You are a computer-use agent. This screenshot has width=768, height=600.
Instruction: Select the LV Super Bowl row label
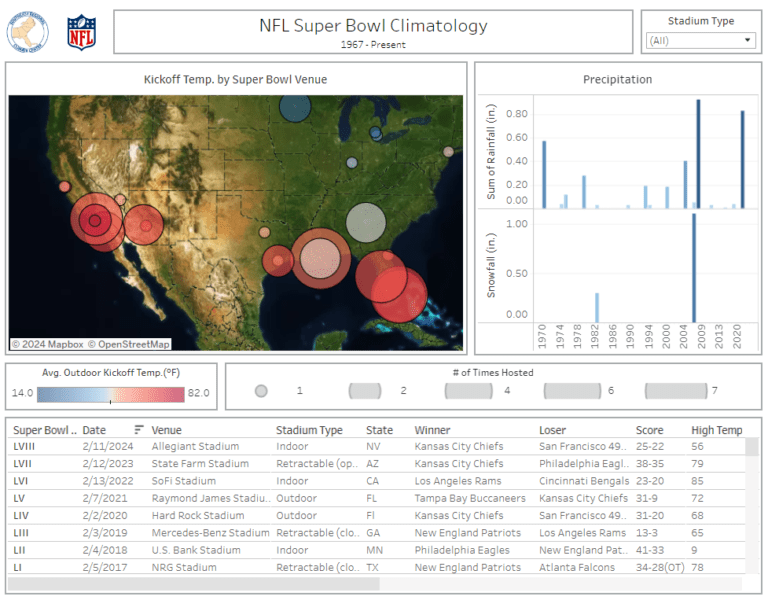click(19, 498)
